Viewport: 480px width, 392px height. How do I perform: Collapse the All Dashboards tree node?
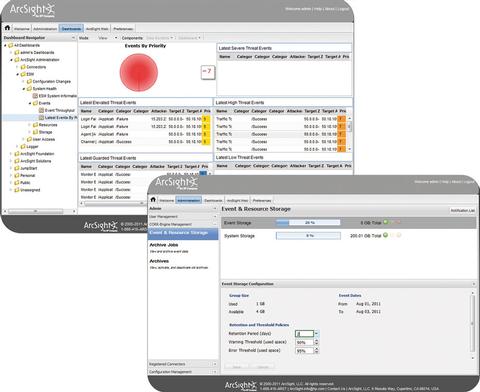pyautogui.click(x=6, y=45)
